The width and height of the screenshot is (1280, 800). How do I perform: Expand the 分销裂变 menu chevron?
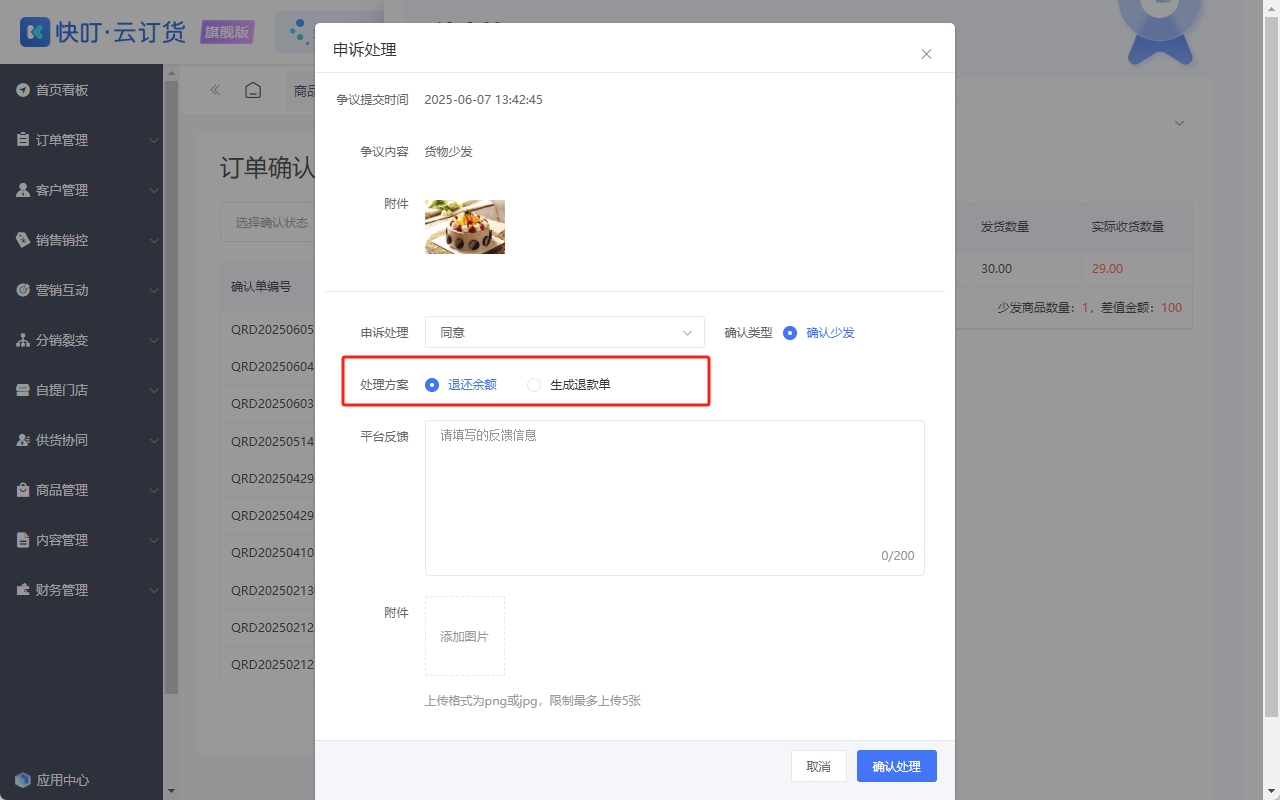[154, 341]
